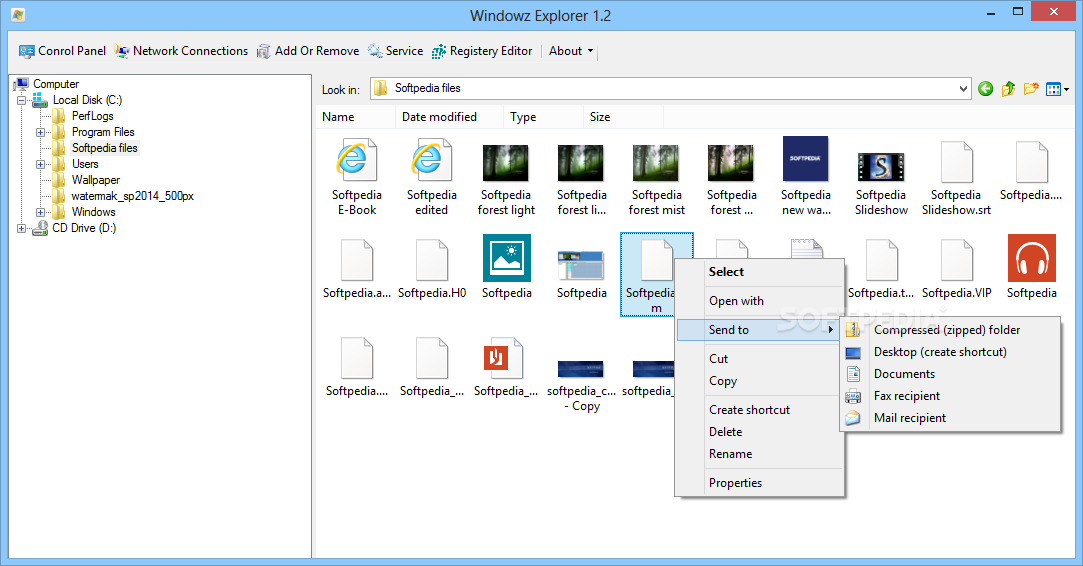Expand the Windows tree node
Screen dimensions: 1083x566
coord(41,212)
